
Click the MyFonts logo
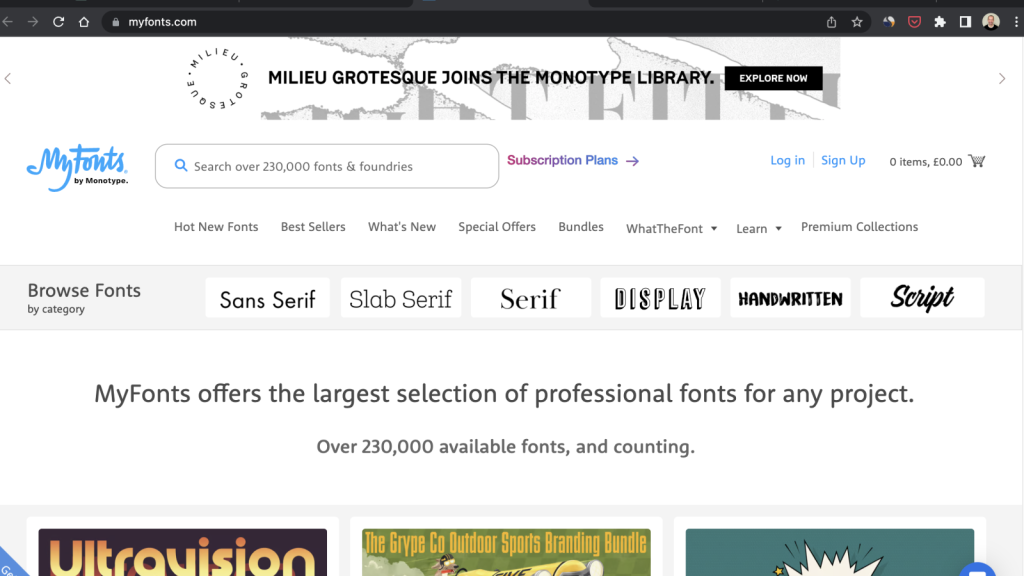tap(76, 162)
